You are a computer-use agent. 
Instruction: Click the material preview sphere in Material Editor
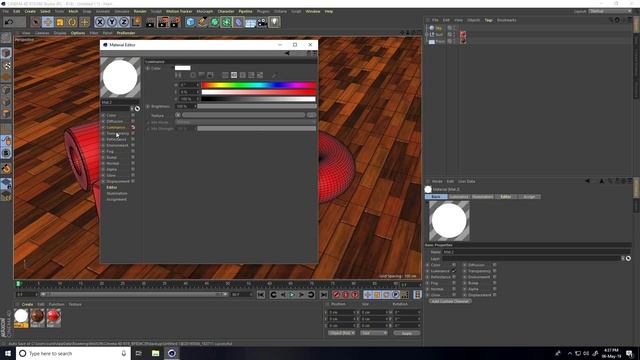click(120, 78)
